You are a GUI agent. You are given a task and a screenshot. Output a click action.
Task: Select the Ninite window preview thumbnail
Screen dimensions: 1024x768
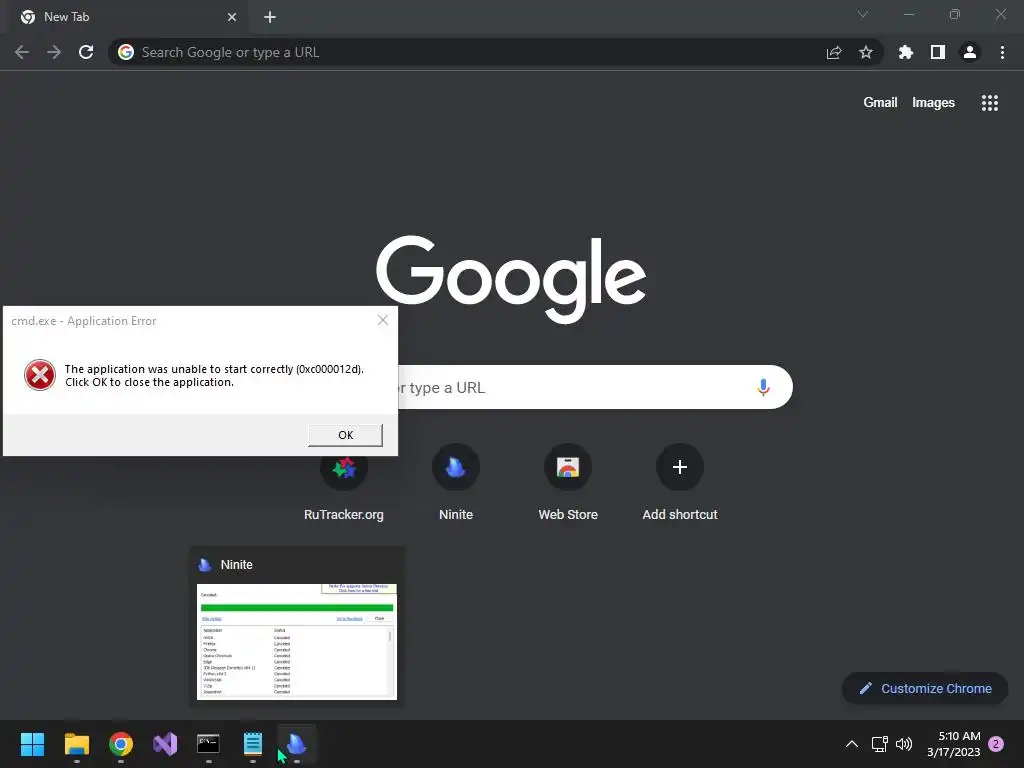coord(297,642)
